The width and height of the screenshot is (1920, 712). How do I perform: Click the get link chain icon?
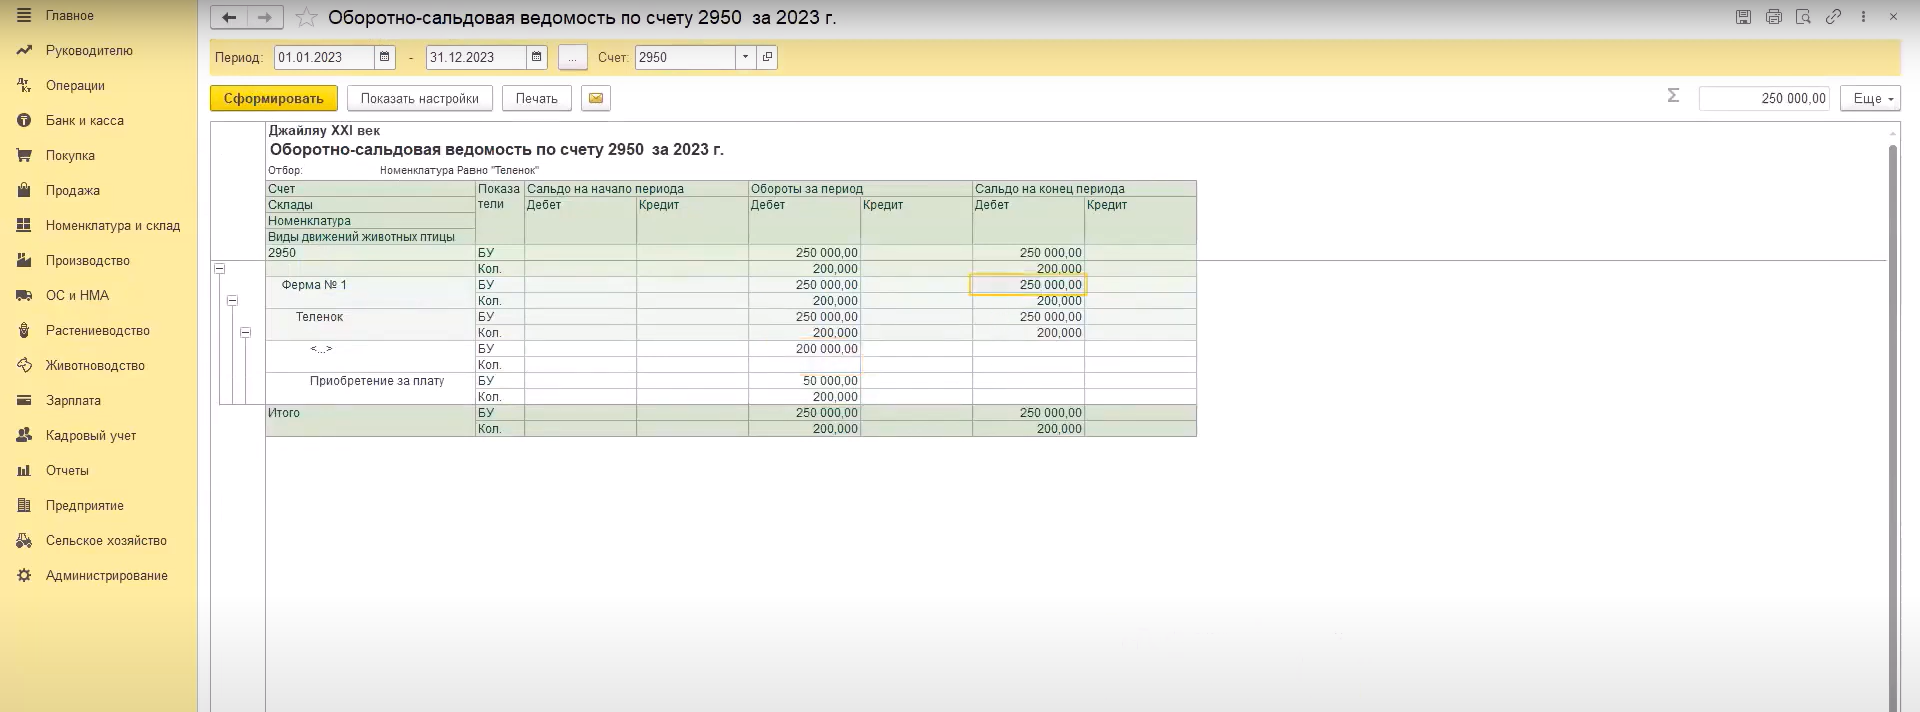click(1833, 17)
